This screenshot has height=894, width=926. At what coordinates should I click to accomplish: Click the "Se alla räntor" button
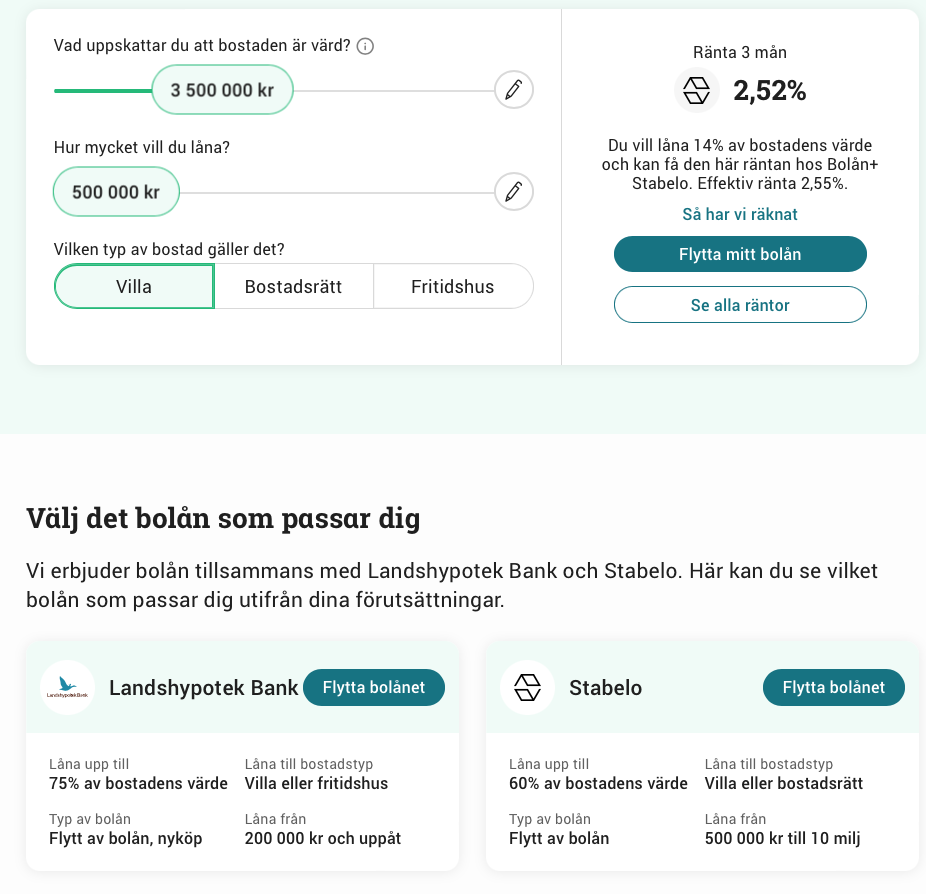(x=740, y=305)
